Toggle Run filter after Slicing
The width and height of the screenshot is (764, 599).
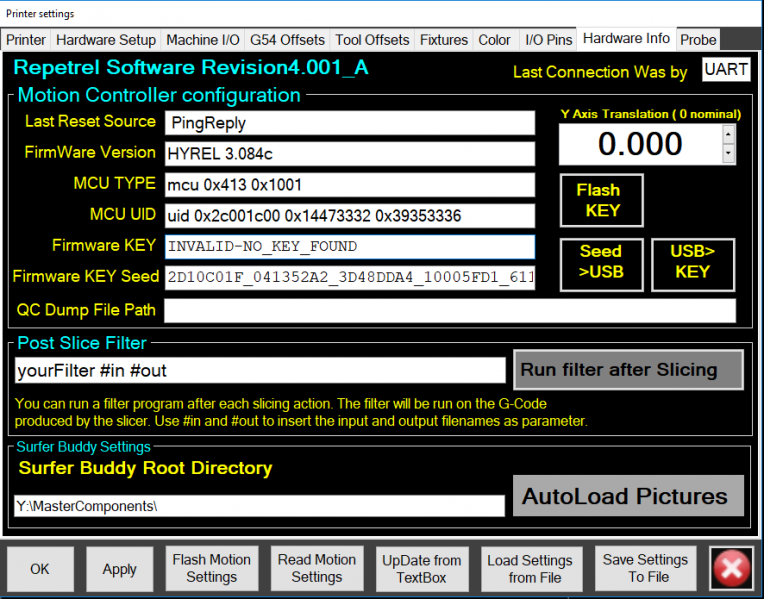628,370
